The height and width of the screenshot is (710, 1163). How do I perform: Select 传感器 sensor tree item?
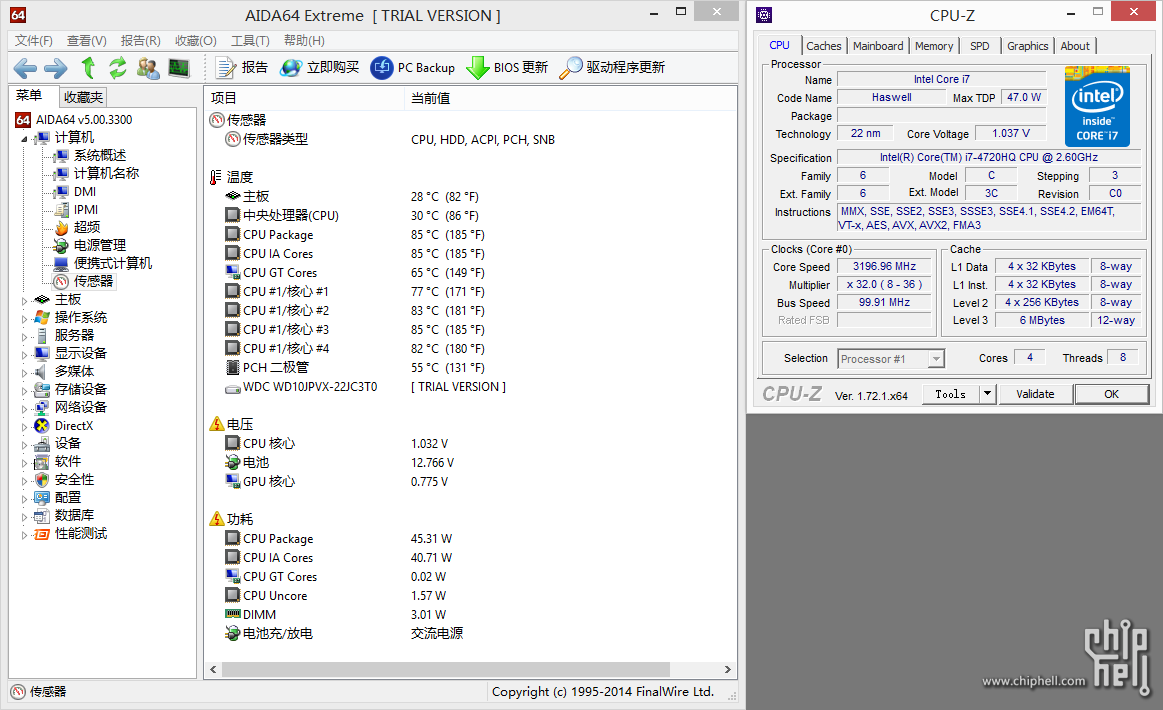93,281
